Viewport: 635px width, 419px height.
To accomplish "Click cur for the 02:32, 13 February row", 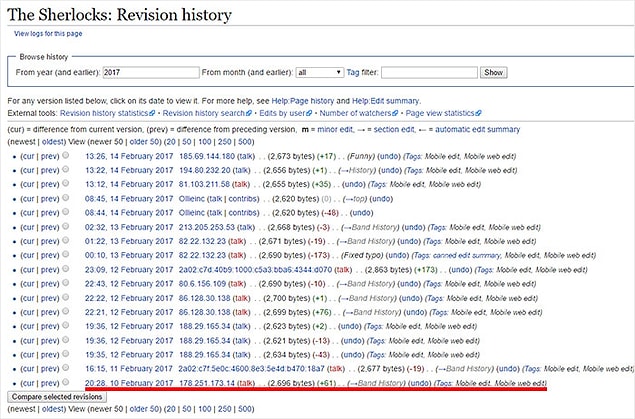I will [28, 227].
